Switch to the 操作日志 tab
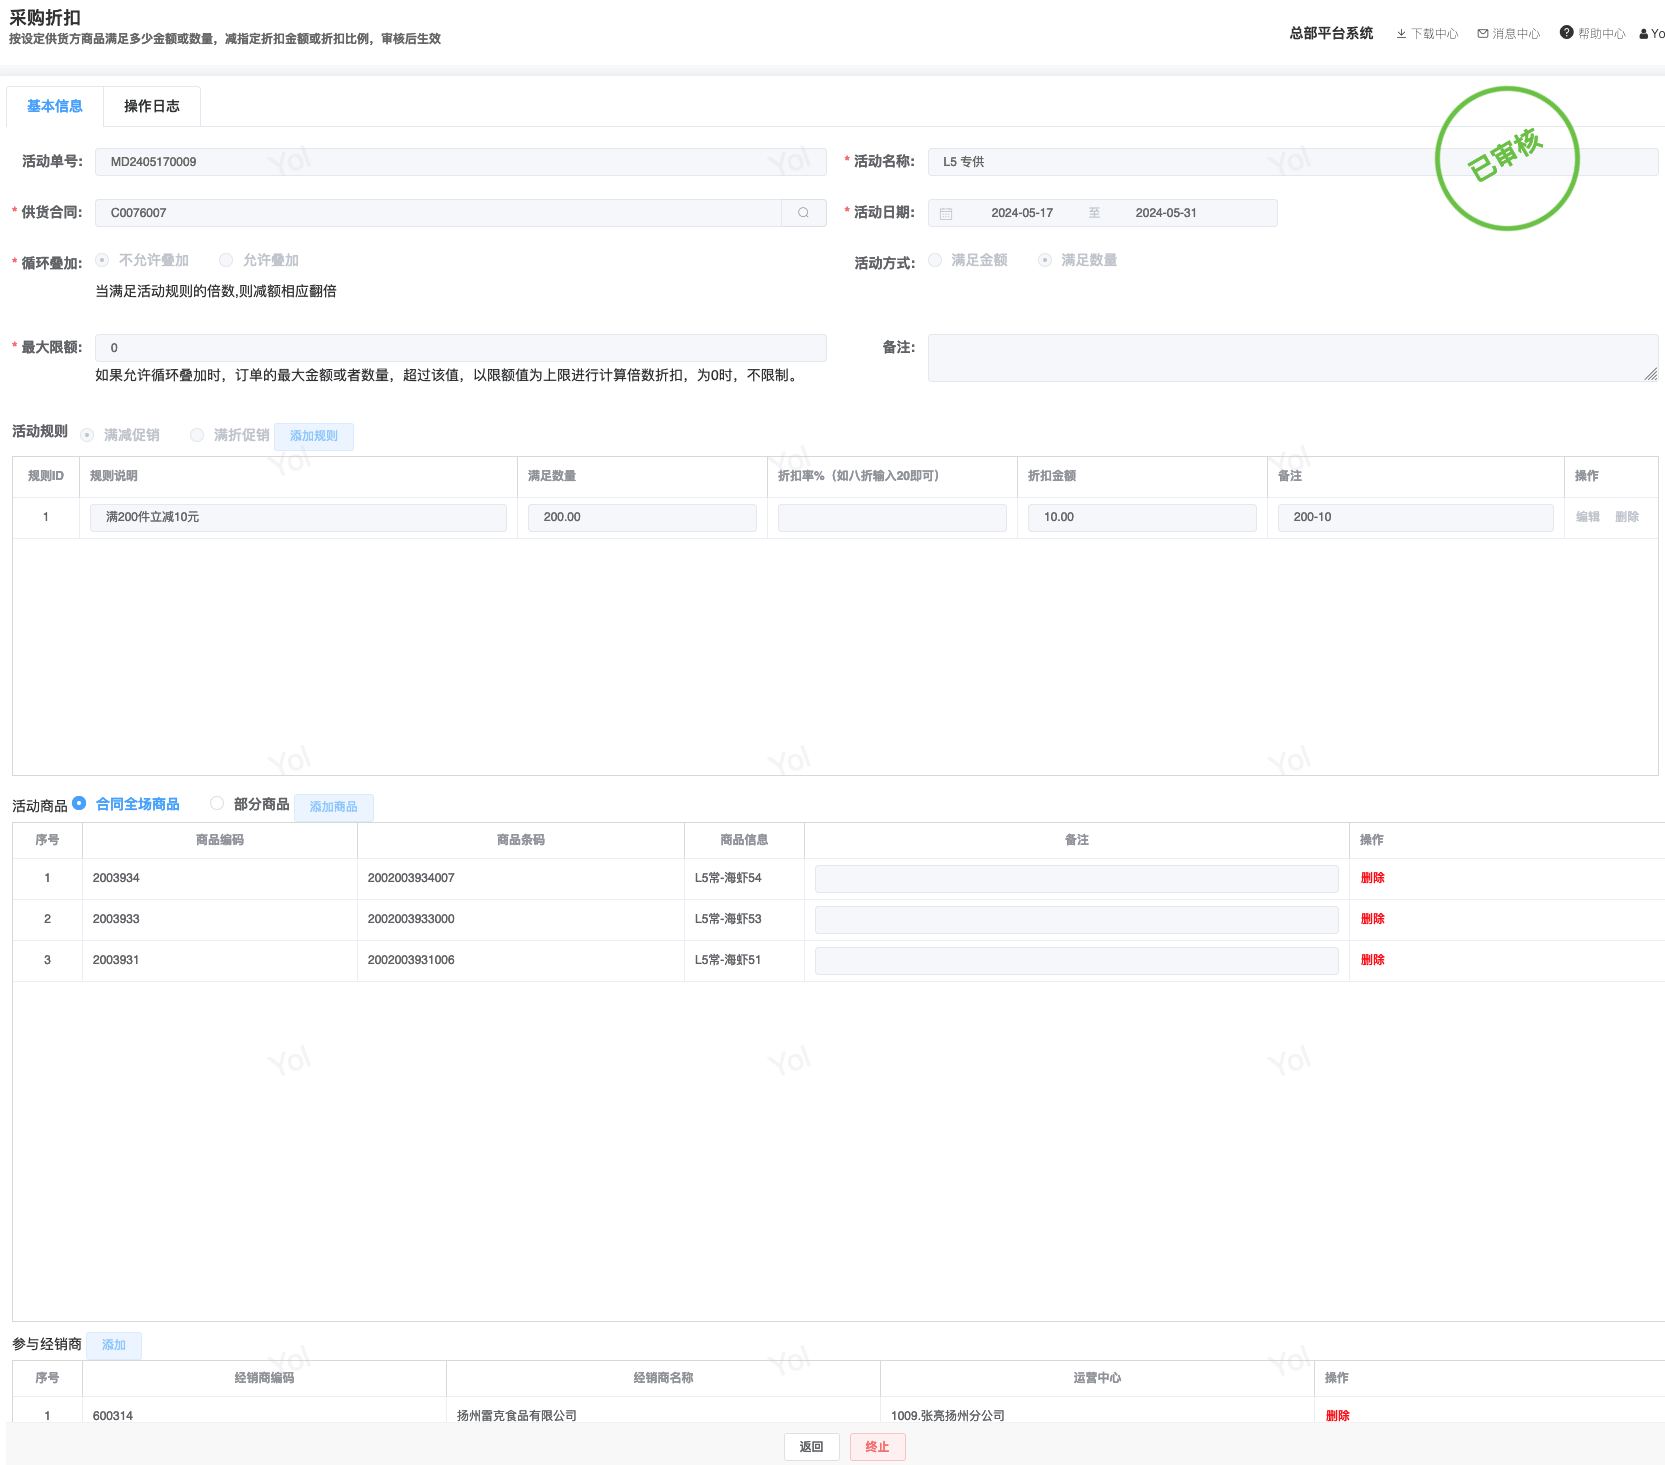The width and height of the screenshot is (1665, 1465). (x=152, y=106)
